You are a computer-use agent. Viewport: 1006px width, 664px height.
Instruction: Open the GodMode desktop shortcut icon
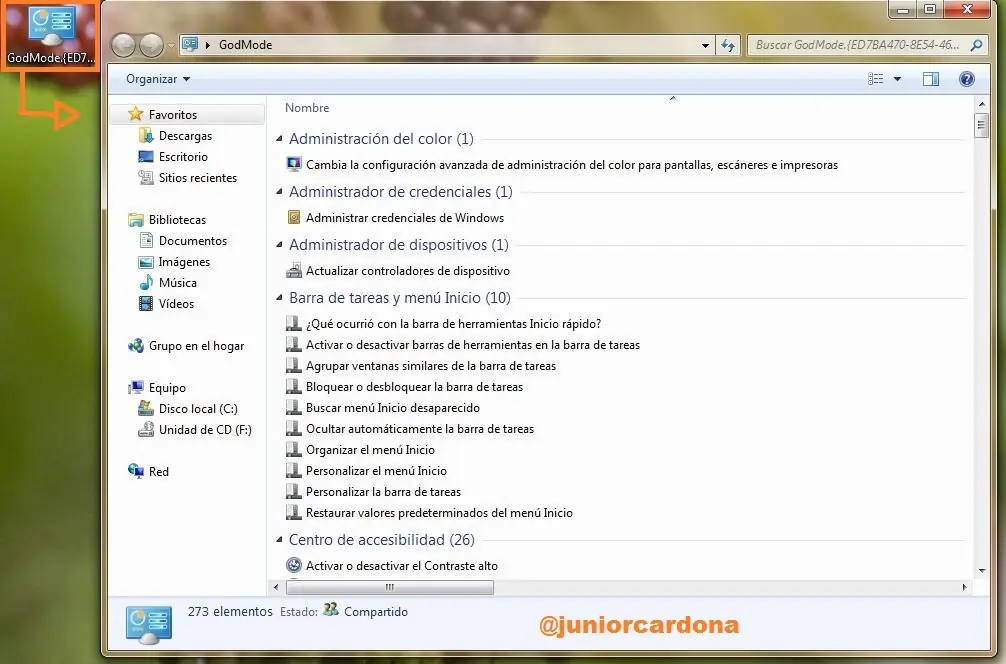(x=51, y=34)
